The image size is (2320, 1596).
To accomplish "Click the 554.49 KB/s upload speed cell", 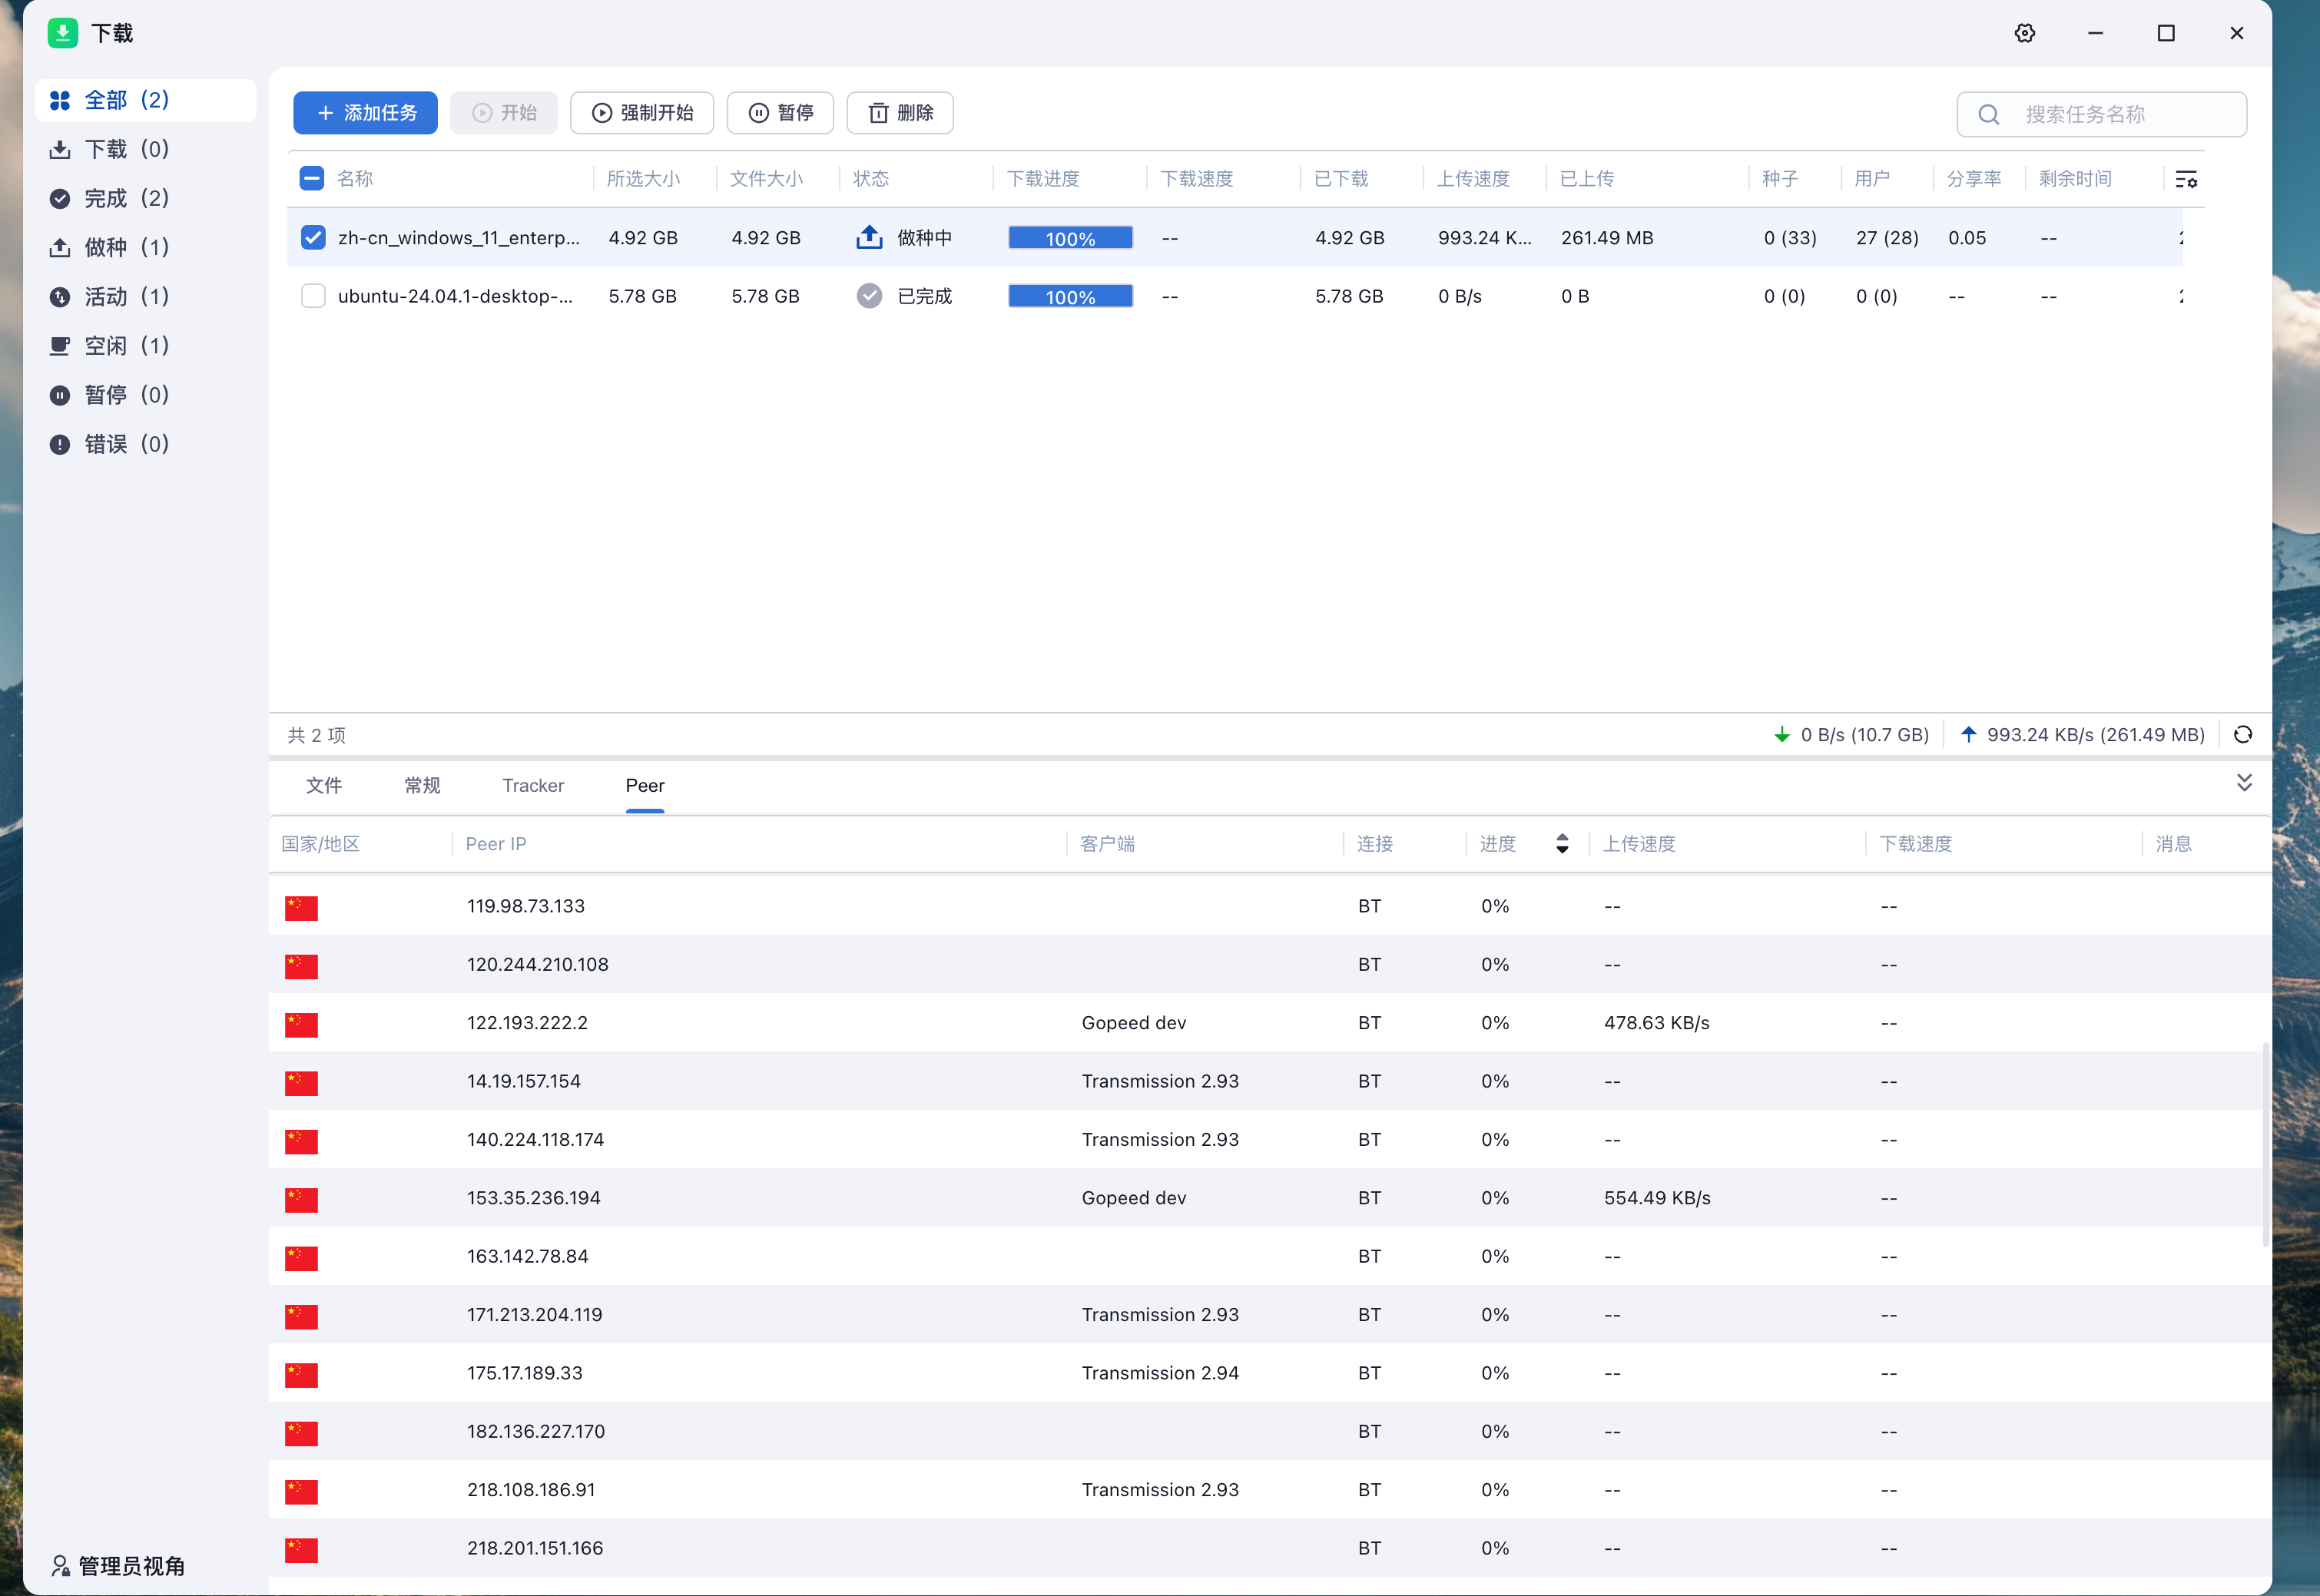I will pos(1657,1198).
